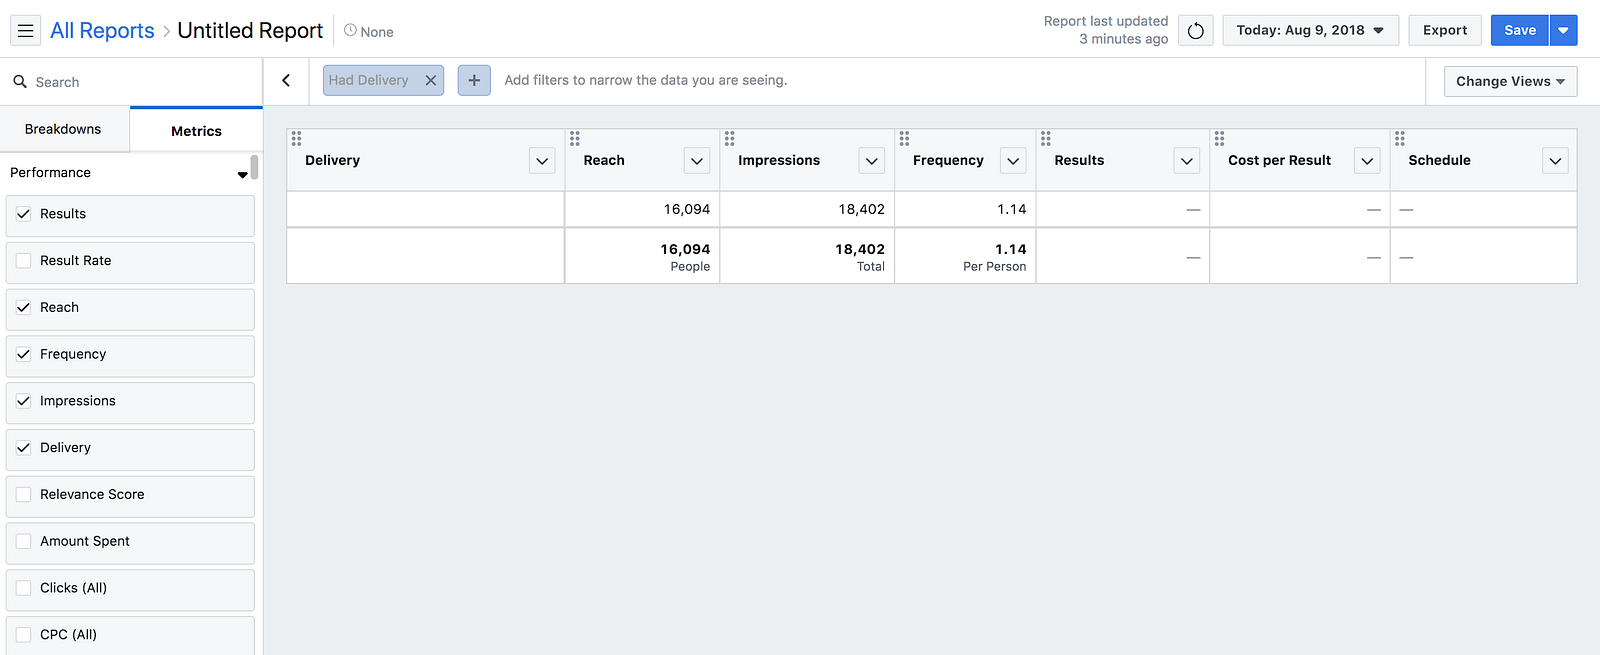
Task: Add a new filter with plus button
Action: (x=474, y=81)
